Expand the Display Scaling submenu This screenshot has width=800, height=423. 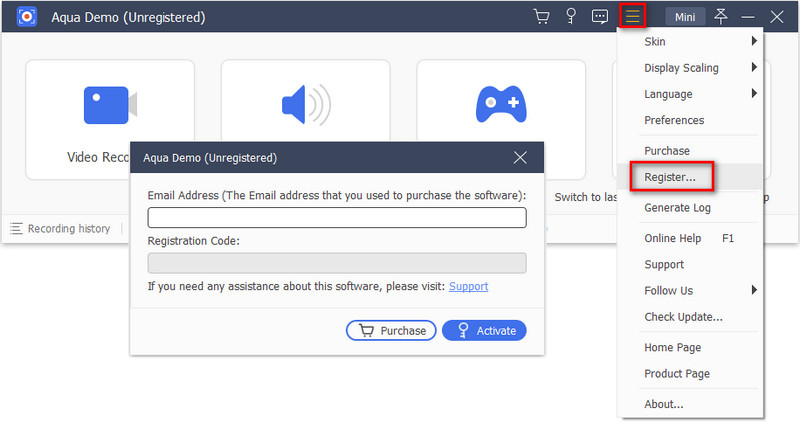tap(690, 68)
